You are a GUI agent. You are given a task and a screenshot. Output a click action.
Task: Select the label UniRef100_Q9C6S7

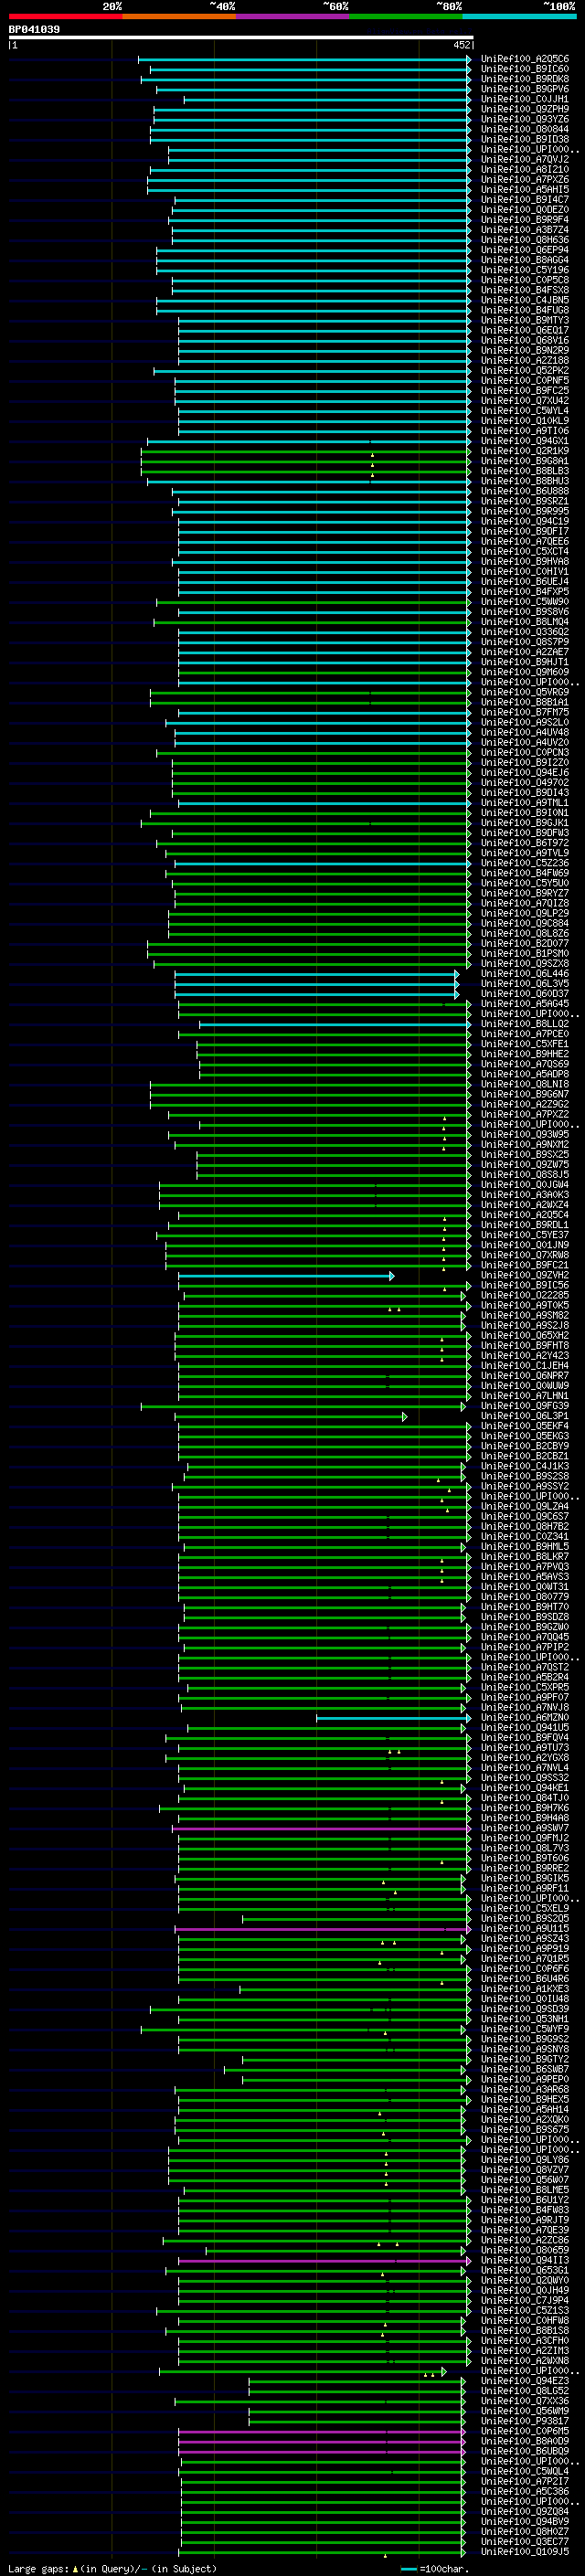tap(525, 1517)
